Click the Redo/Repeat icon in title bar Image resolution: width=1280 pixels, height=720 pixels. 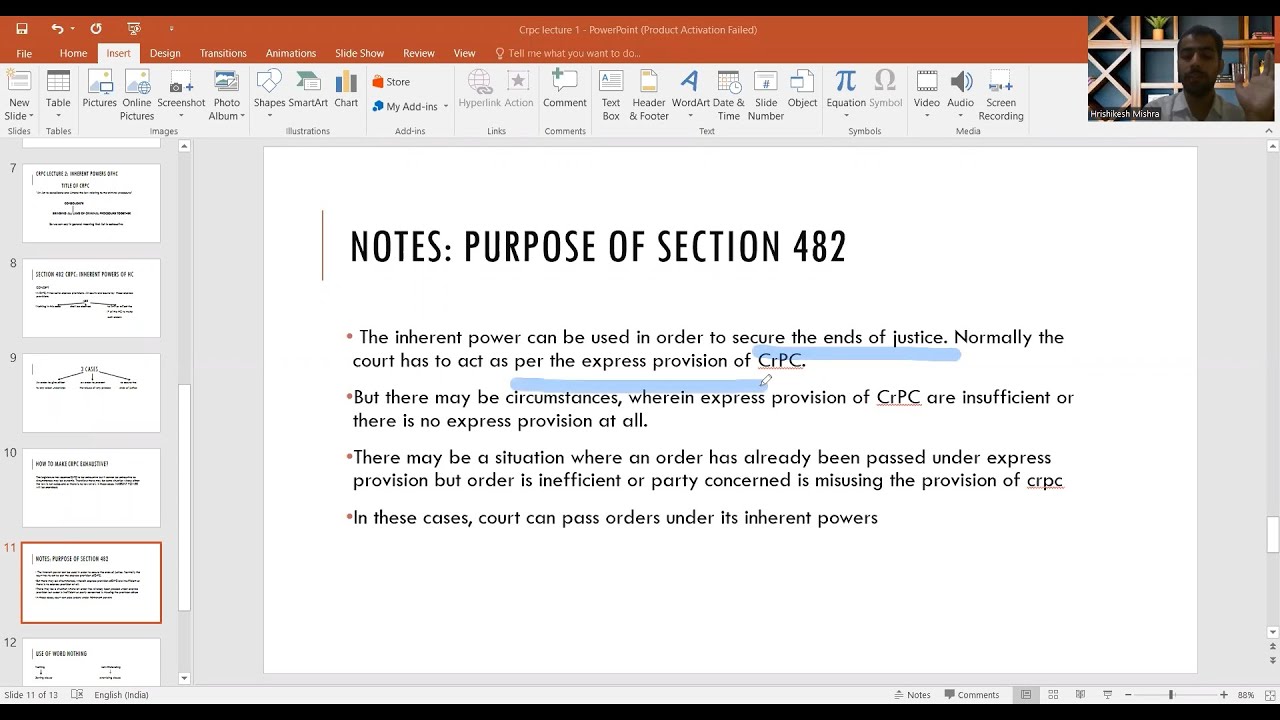tap(96, 29)
